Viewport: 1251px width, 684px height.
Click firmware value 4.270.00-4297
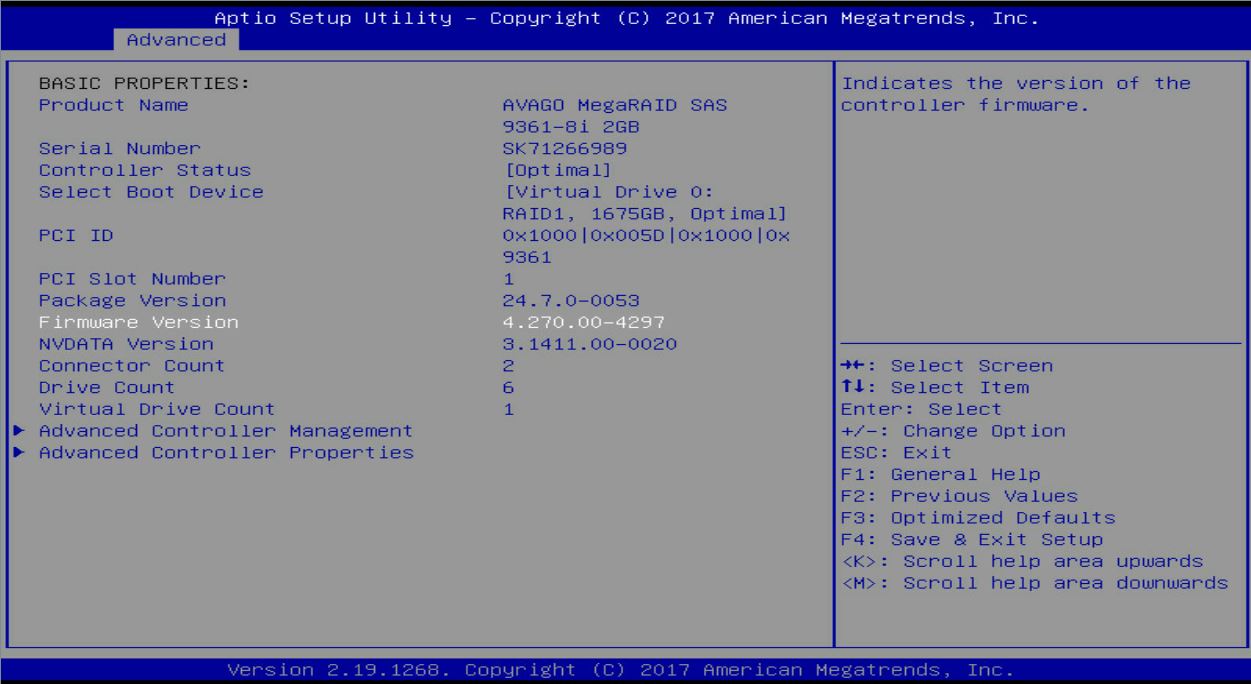pos(583,322)
